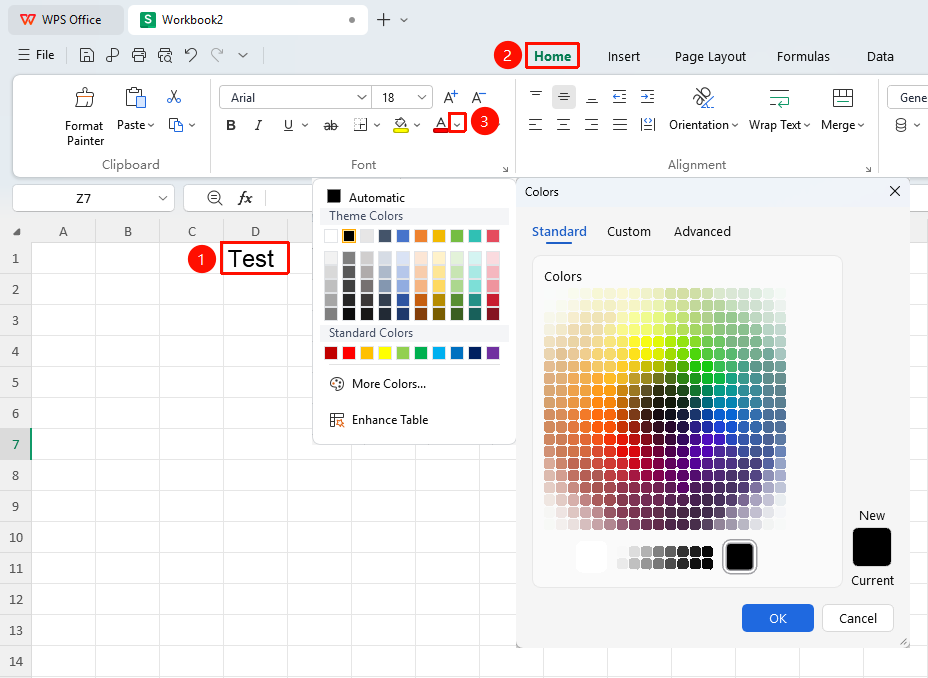Increase font size with the A+ icon

(x=450, y=97)
